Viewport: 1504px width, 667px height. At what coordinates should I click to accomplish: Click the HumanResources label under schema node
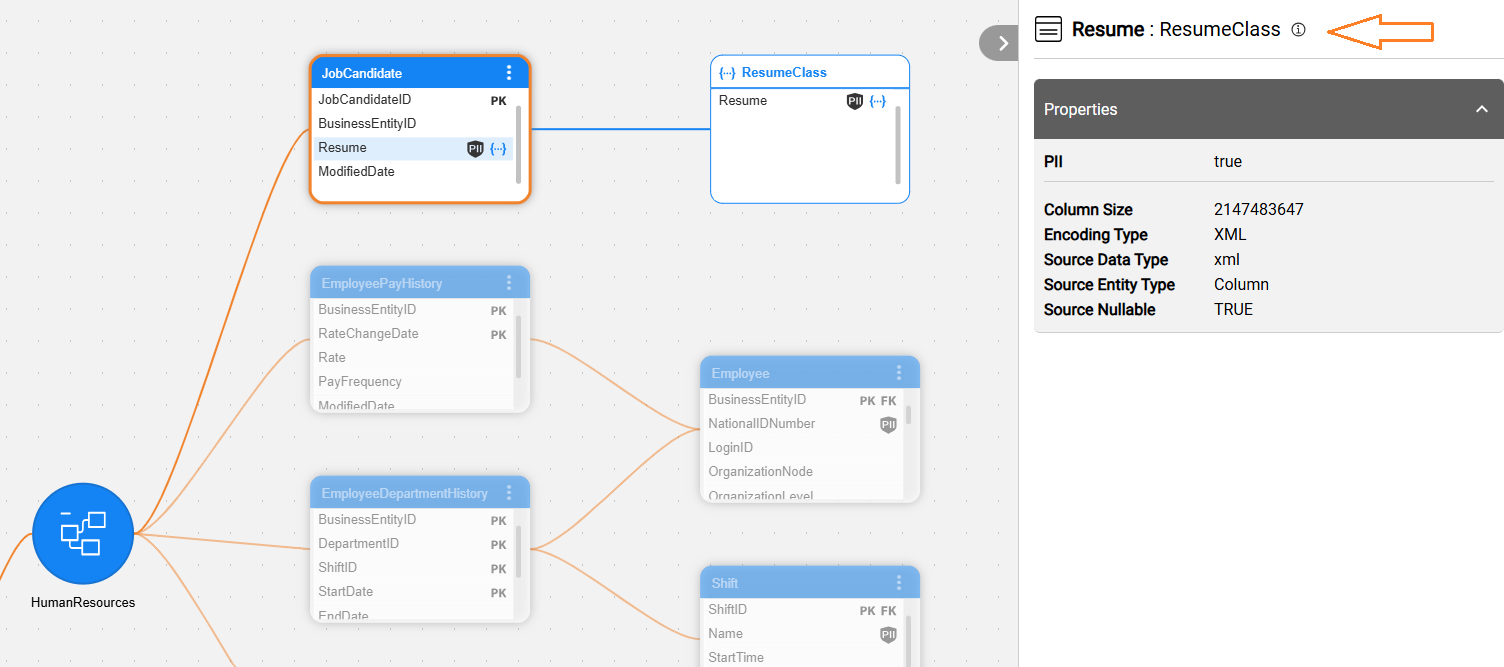[x=83, y=602]
